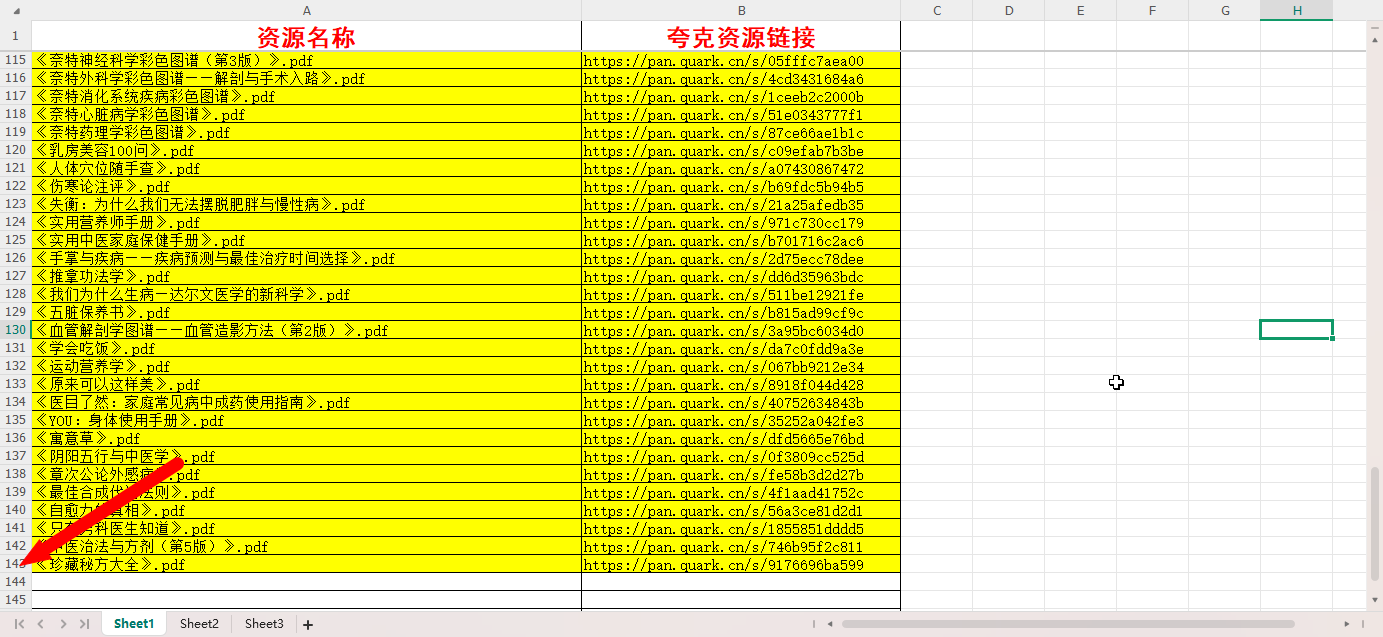Select column H header

[x=1296, y=10]
